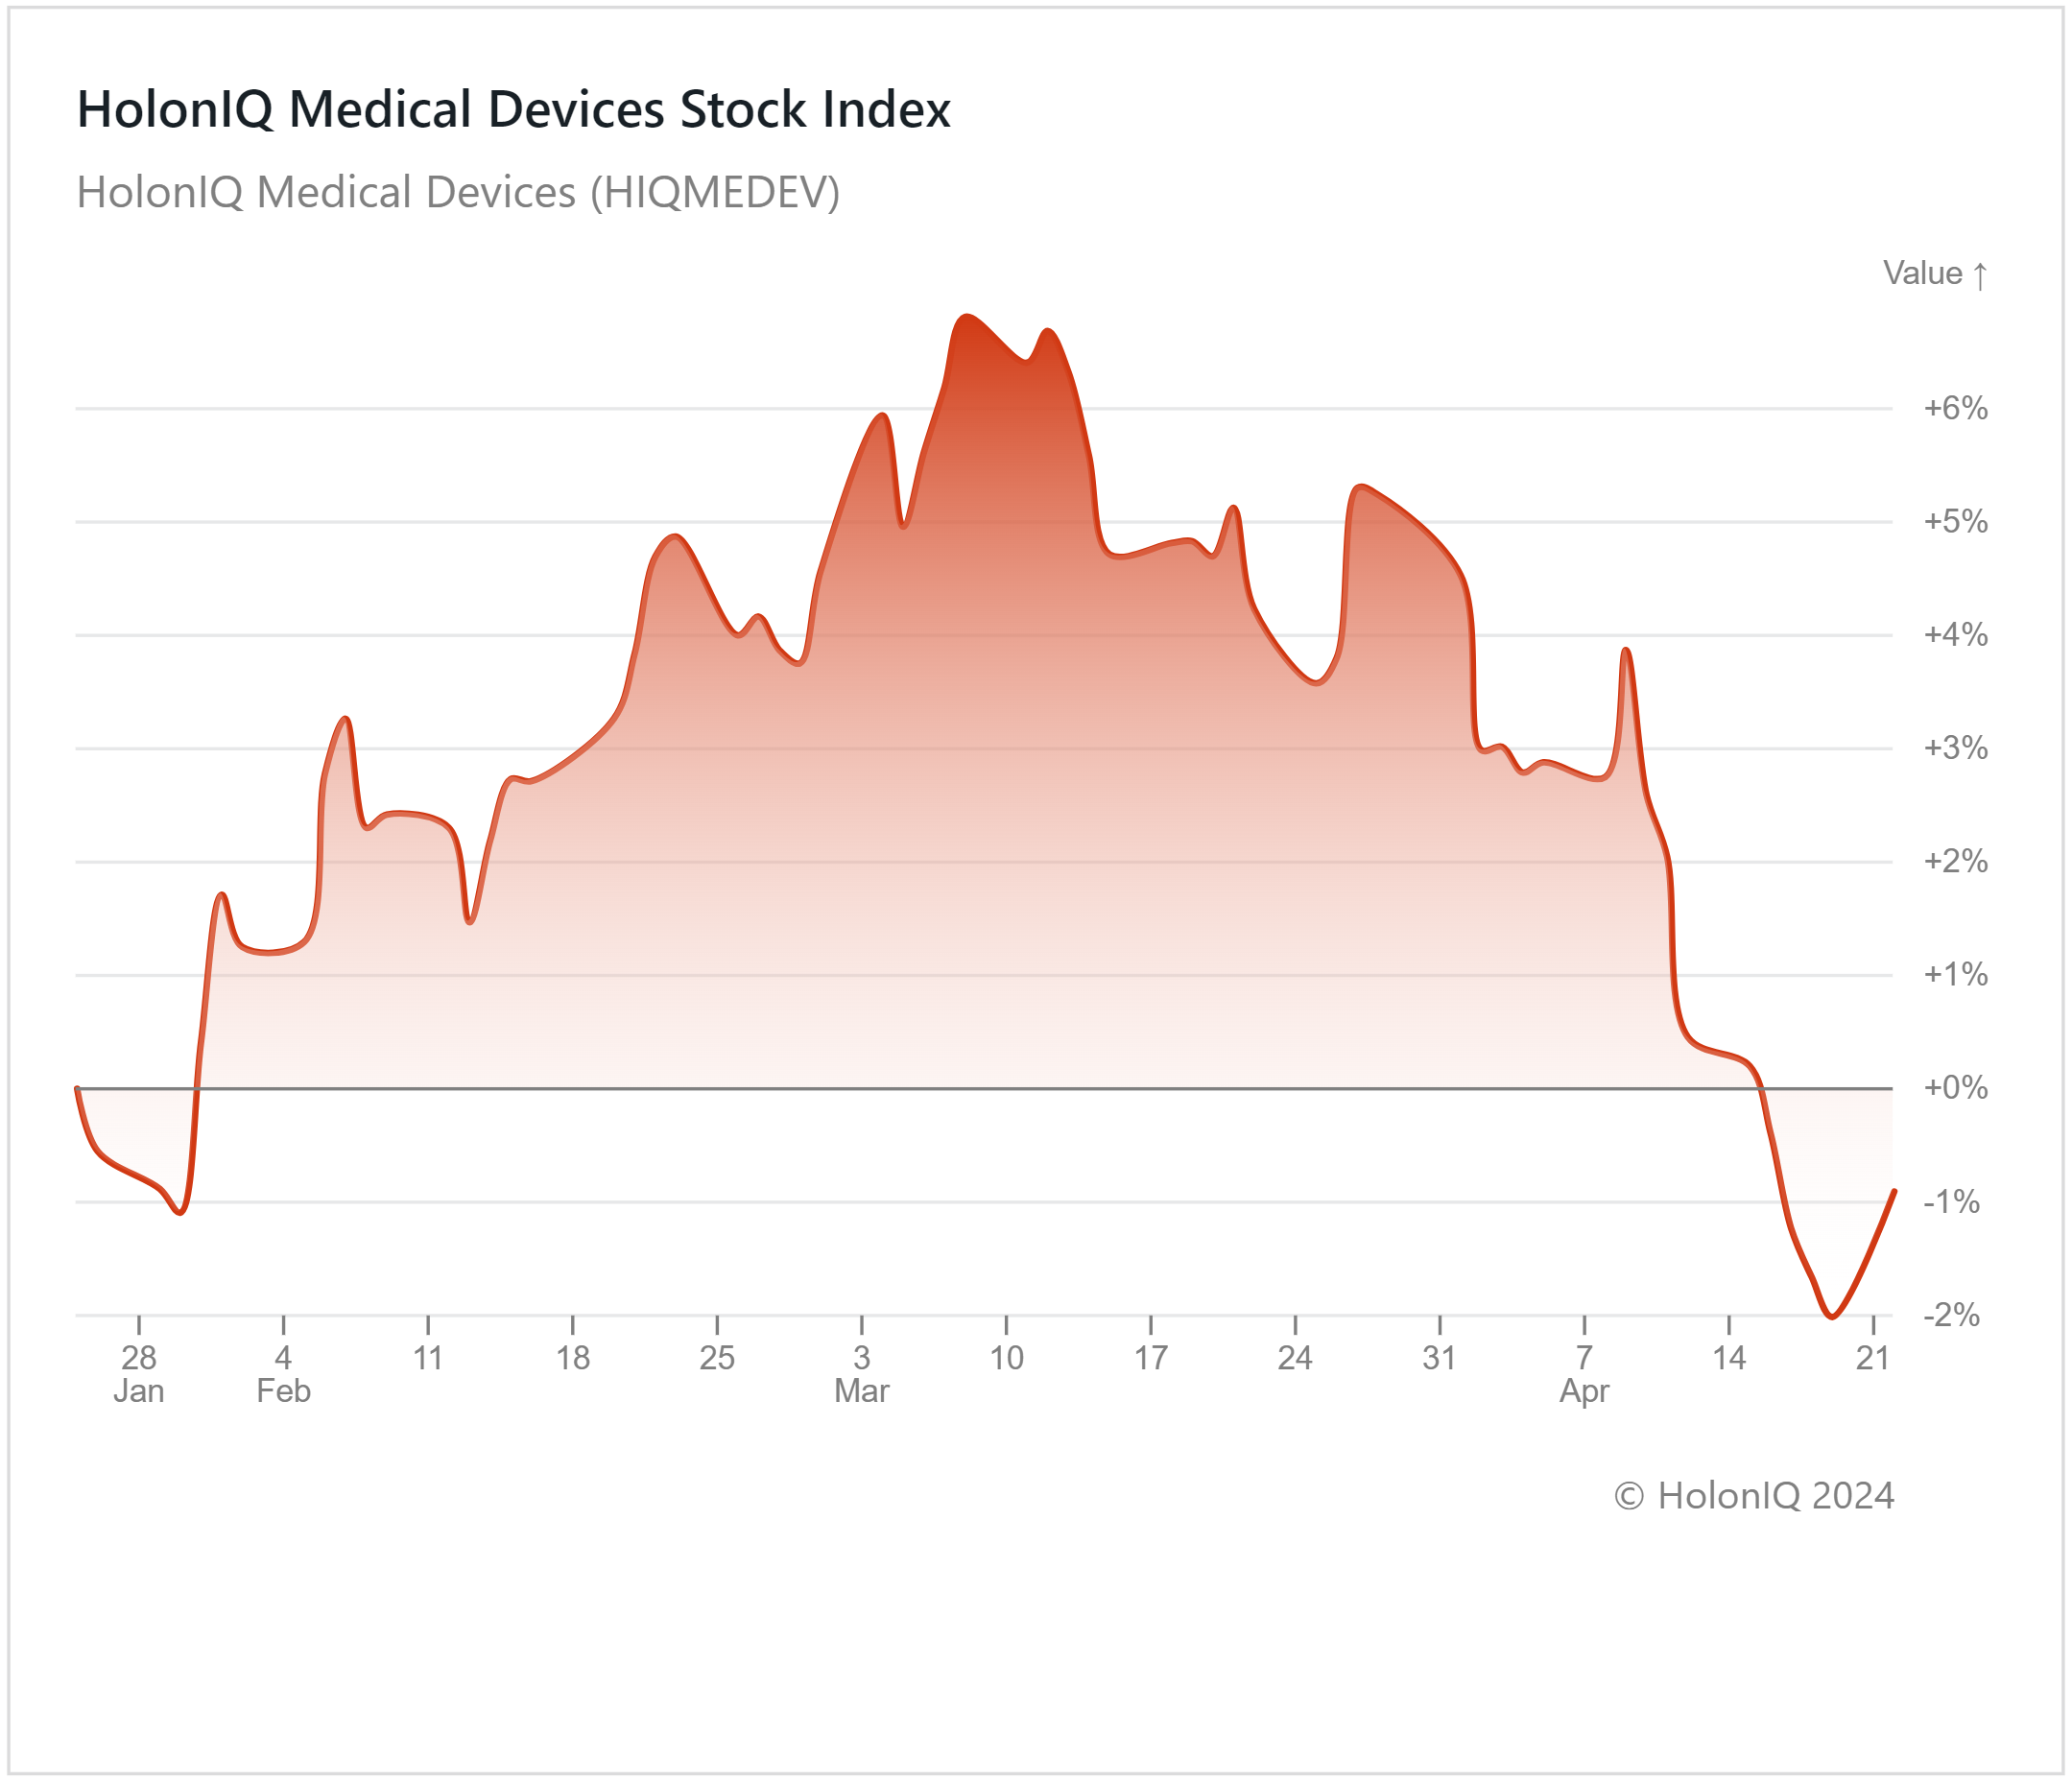
Task: Click the +4% y-axis label
Action: 1955,634
